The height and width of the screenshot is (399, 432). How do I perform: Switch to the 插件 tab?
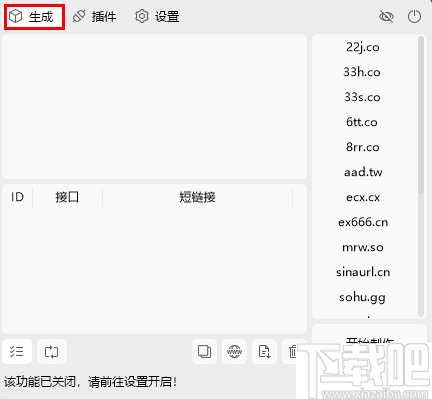click(x=95, y=17)
